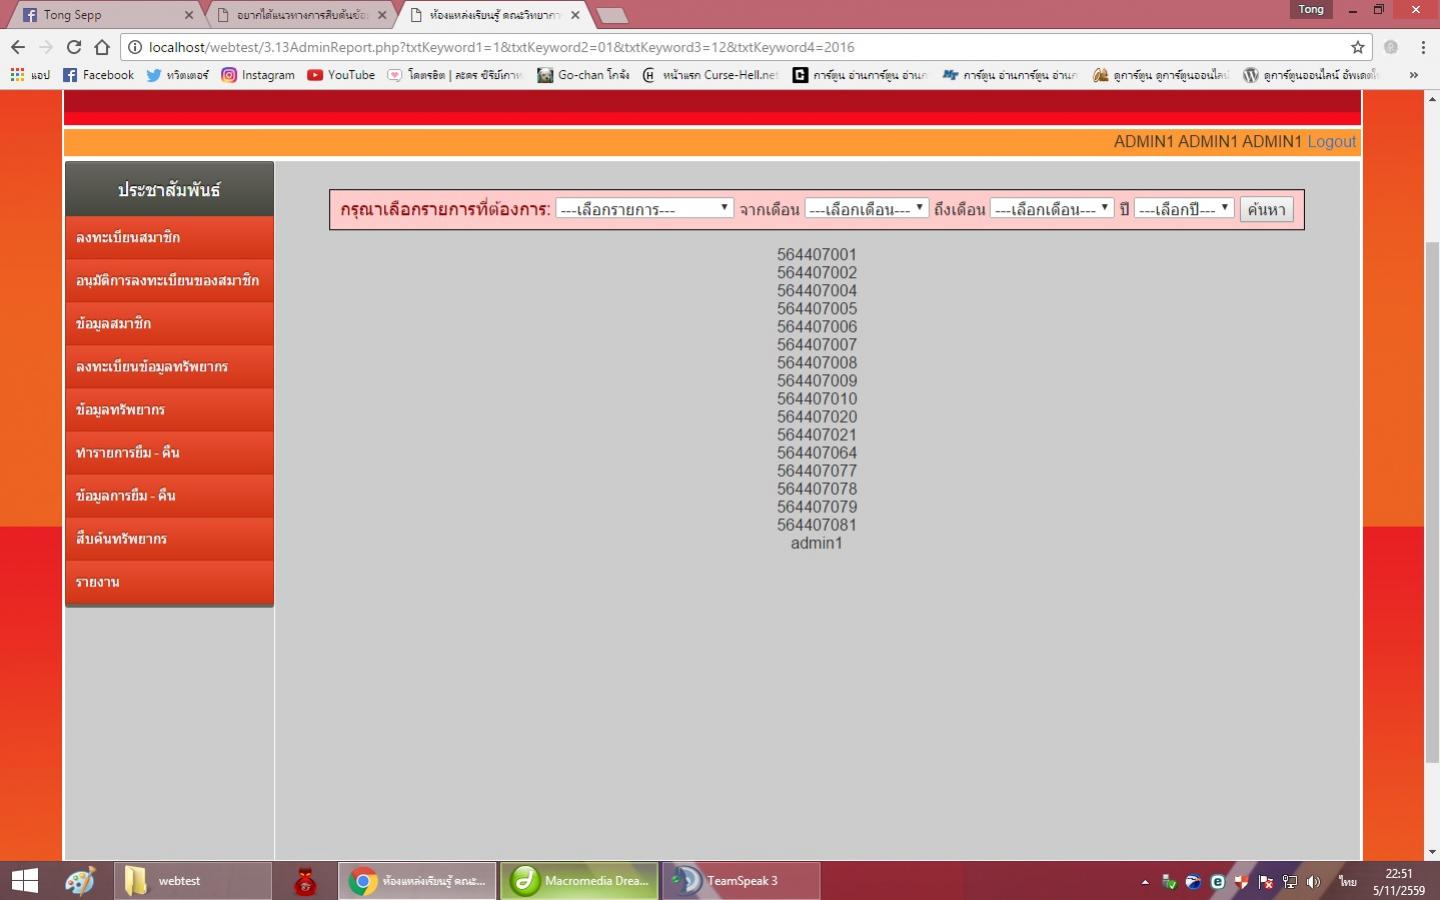Close the Tong Sepp tab
This screenshot has height=900, width=1440.
[189, 15]
